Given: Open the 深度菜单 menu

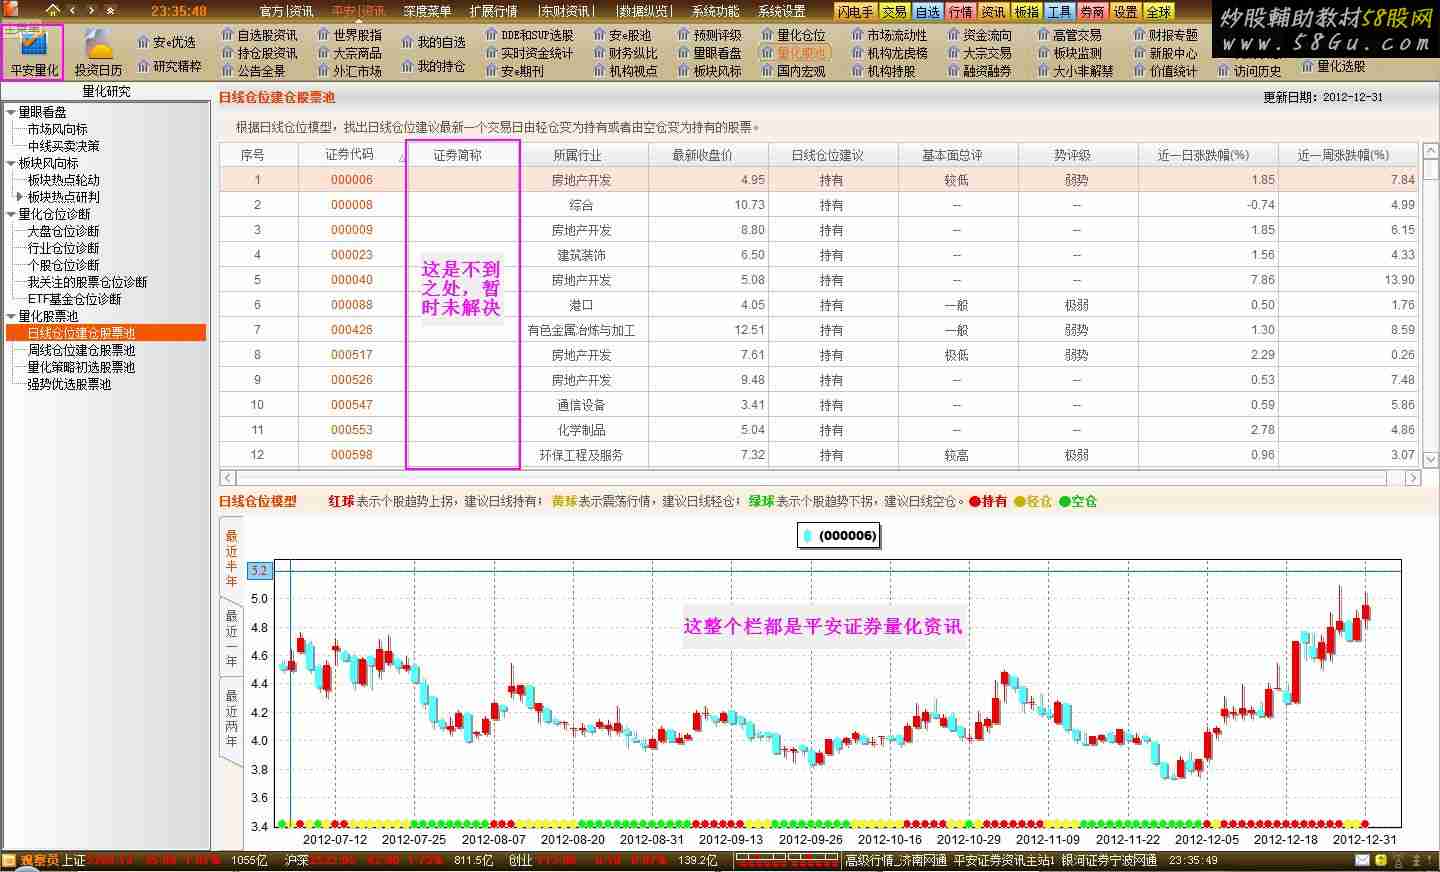Looking at the screenshot, I should coord(427,11).
